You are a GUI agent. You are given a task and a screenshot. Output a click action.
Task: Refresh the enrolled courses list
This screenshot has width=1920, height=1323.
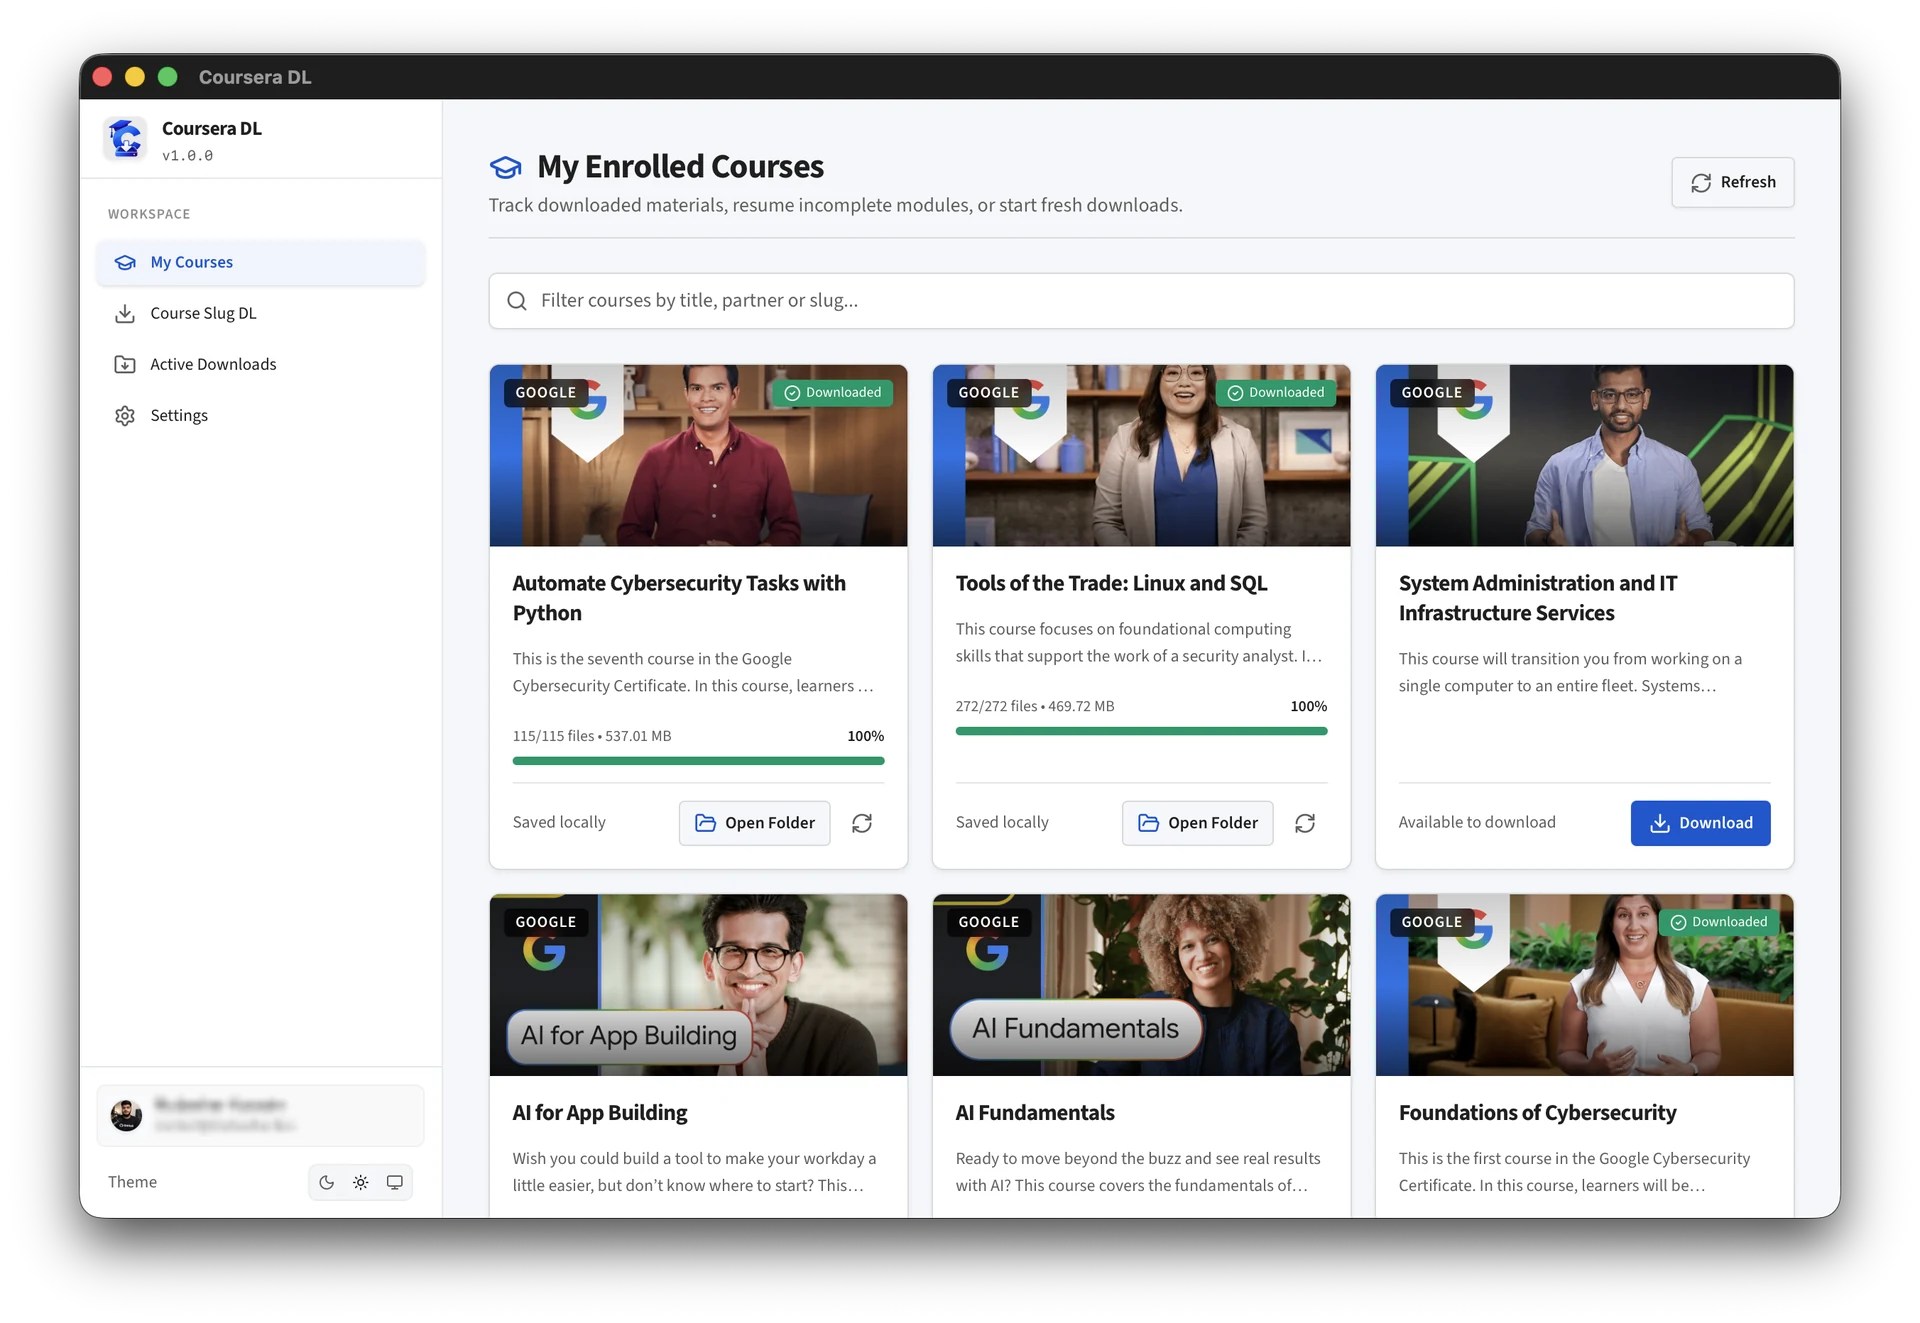1732,182
